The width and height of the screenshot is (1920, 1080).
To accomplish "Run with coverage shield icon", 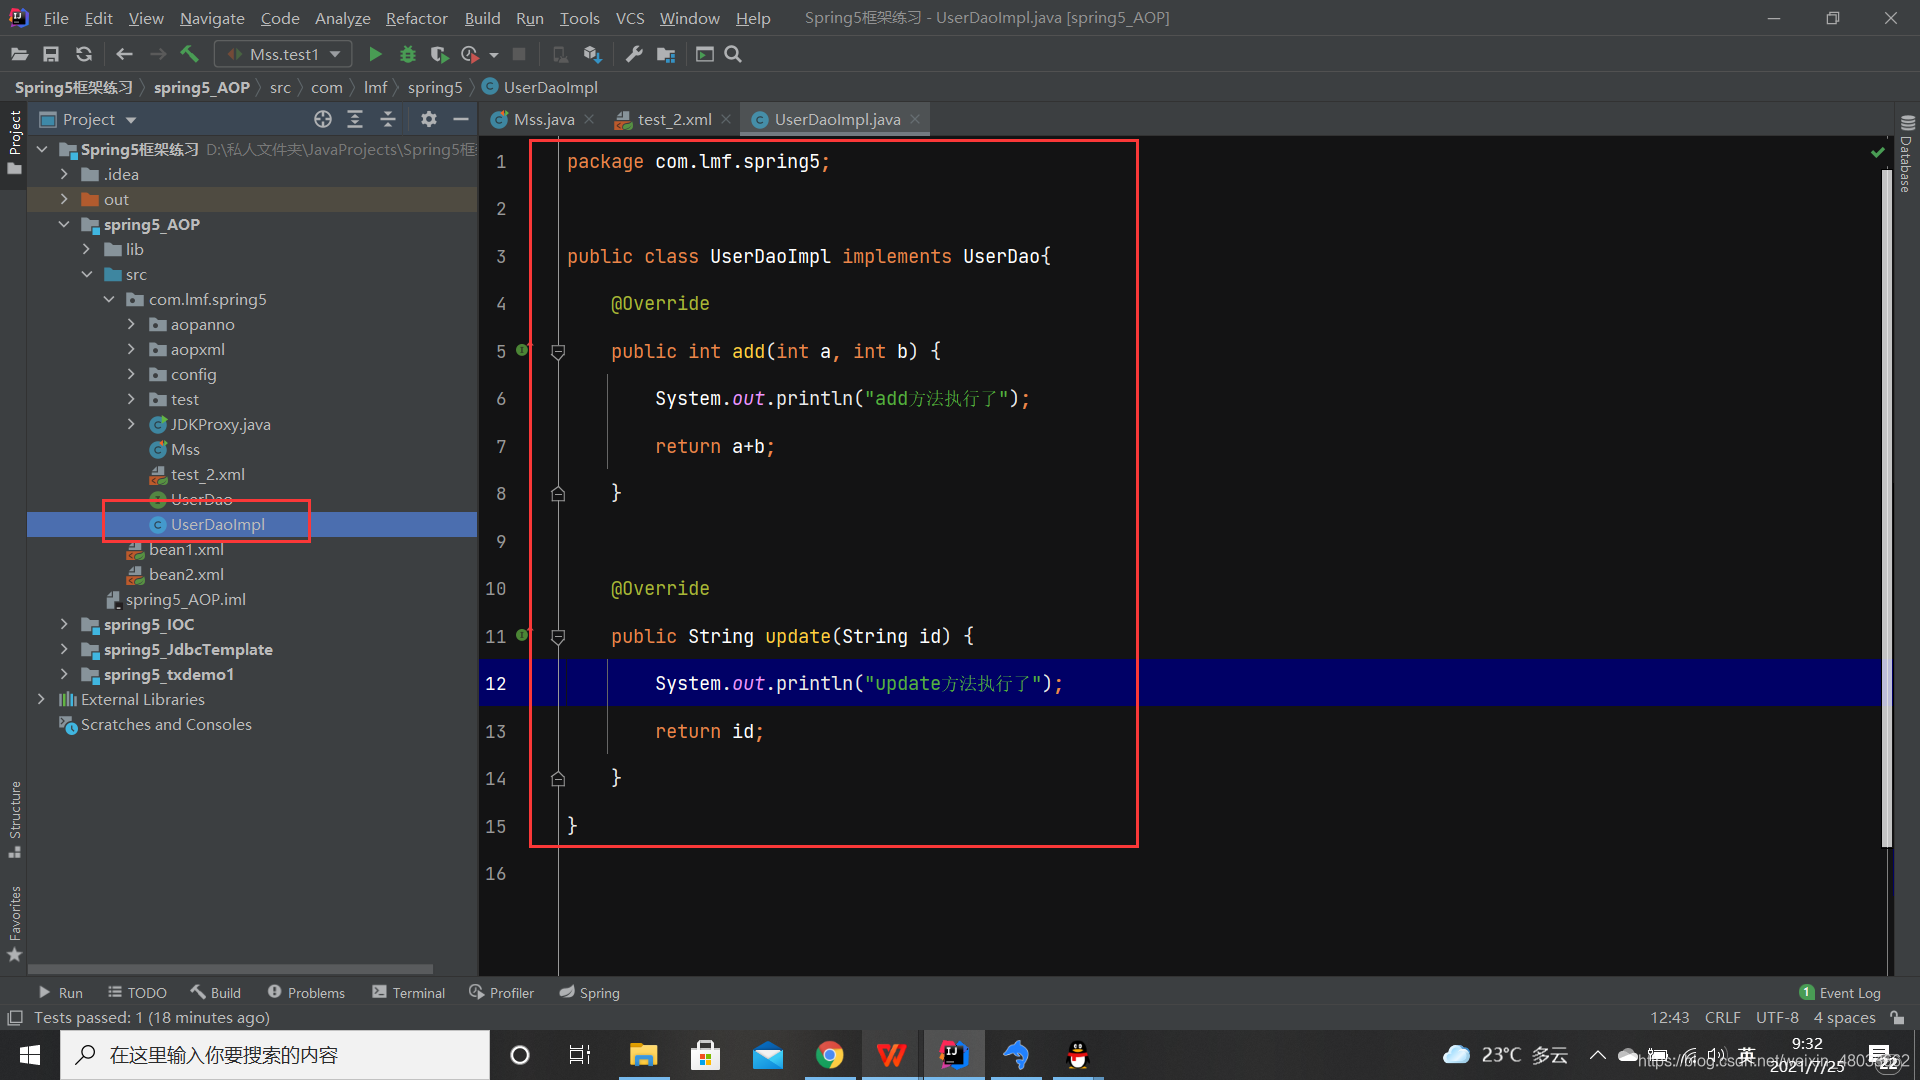I will (x=439, y=55).
